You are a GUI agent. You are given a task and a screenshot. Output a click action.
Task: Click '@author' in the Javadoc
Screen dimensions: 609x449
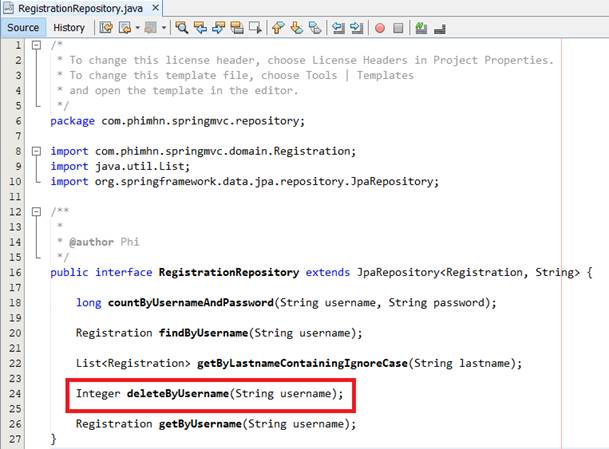click(x=91, y=242)
